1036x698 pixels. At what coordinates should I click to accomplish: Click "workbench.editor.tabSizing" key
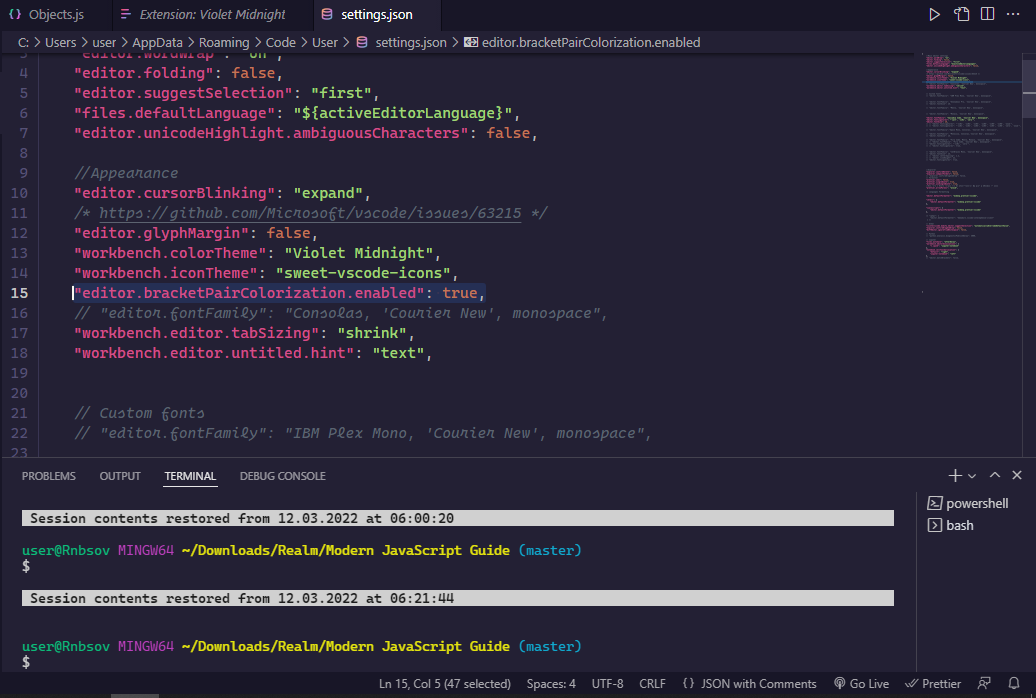click(196, 333)
